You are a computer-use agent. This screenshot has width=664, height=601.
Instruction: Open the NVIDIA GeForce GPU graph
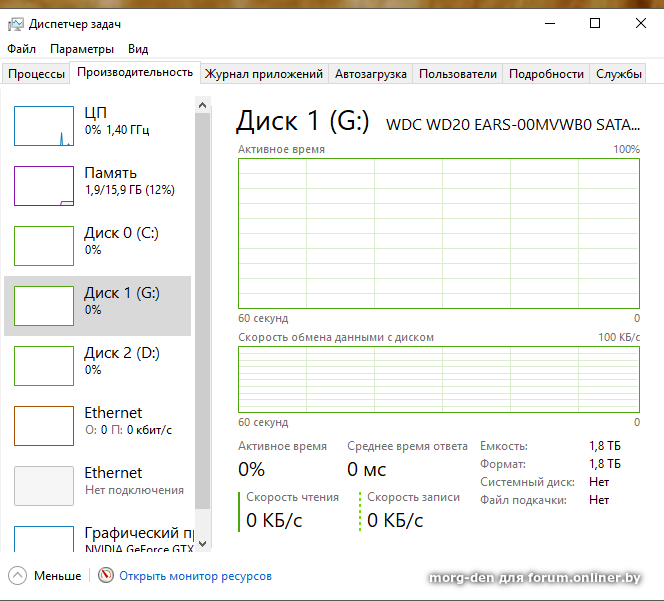[x=44, y=538]
